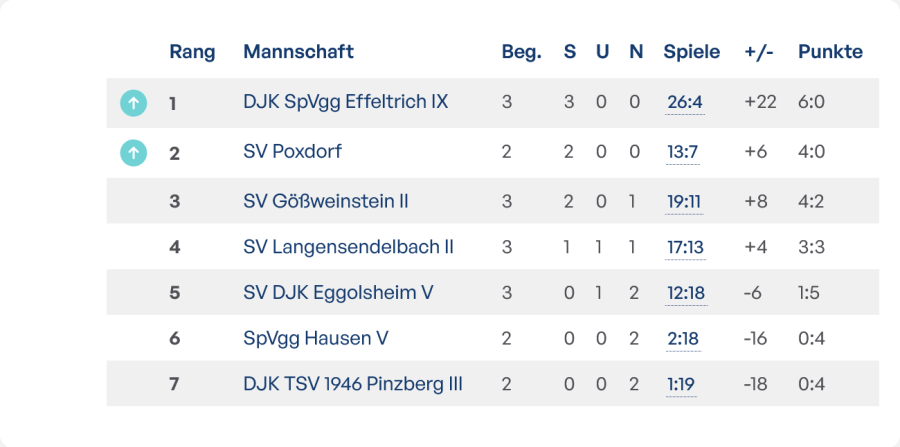This screenshot has width=900, height=447.
Task: Open SV Langensendelbach II team link
Action: click(x=348, y=246)
